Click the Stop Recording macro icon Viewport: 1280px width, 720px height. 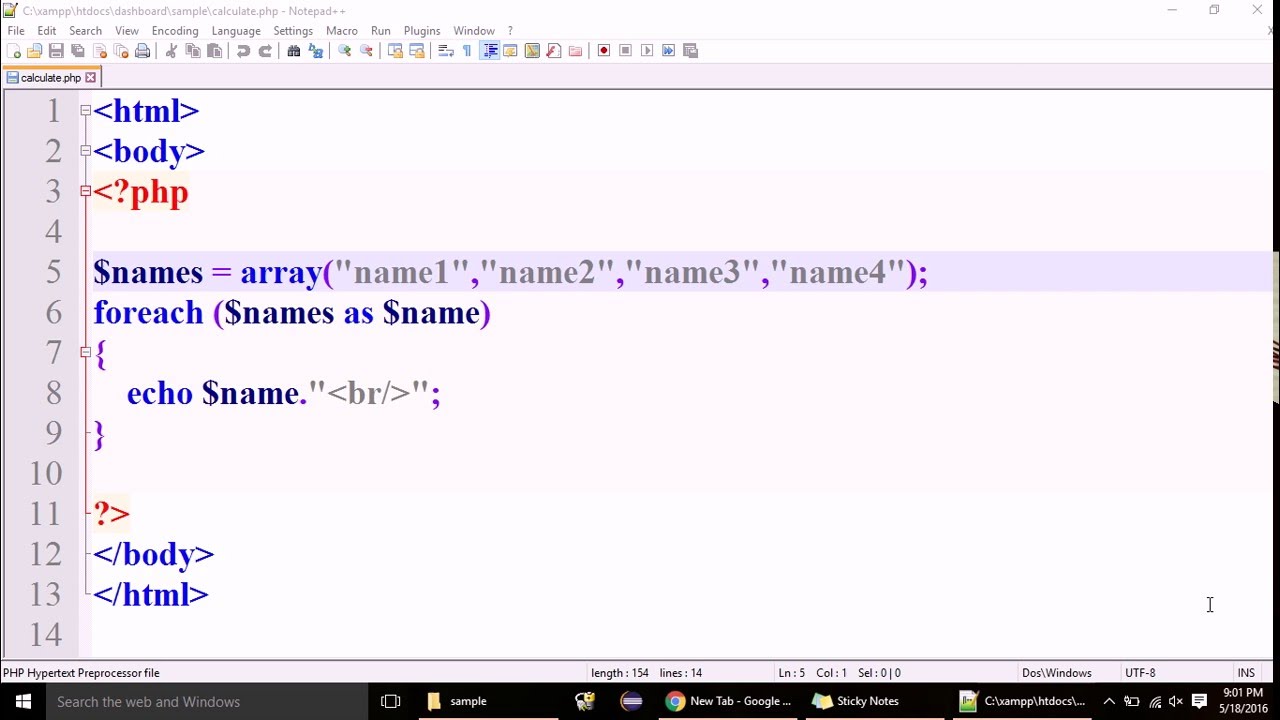pyautogui.click(x=626, y=51)
